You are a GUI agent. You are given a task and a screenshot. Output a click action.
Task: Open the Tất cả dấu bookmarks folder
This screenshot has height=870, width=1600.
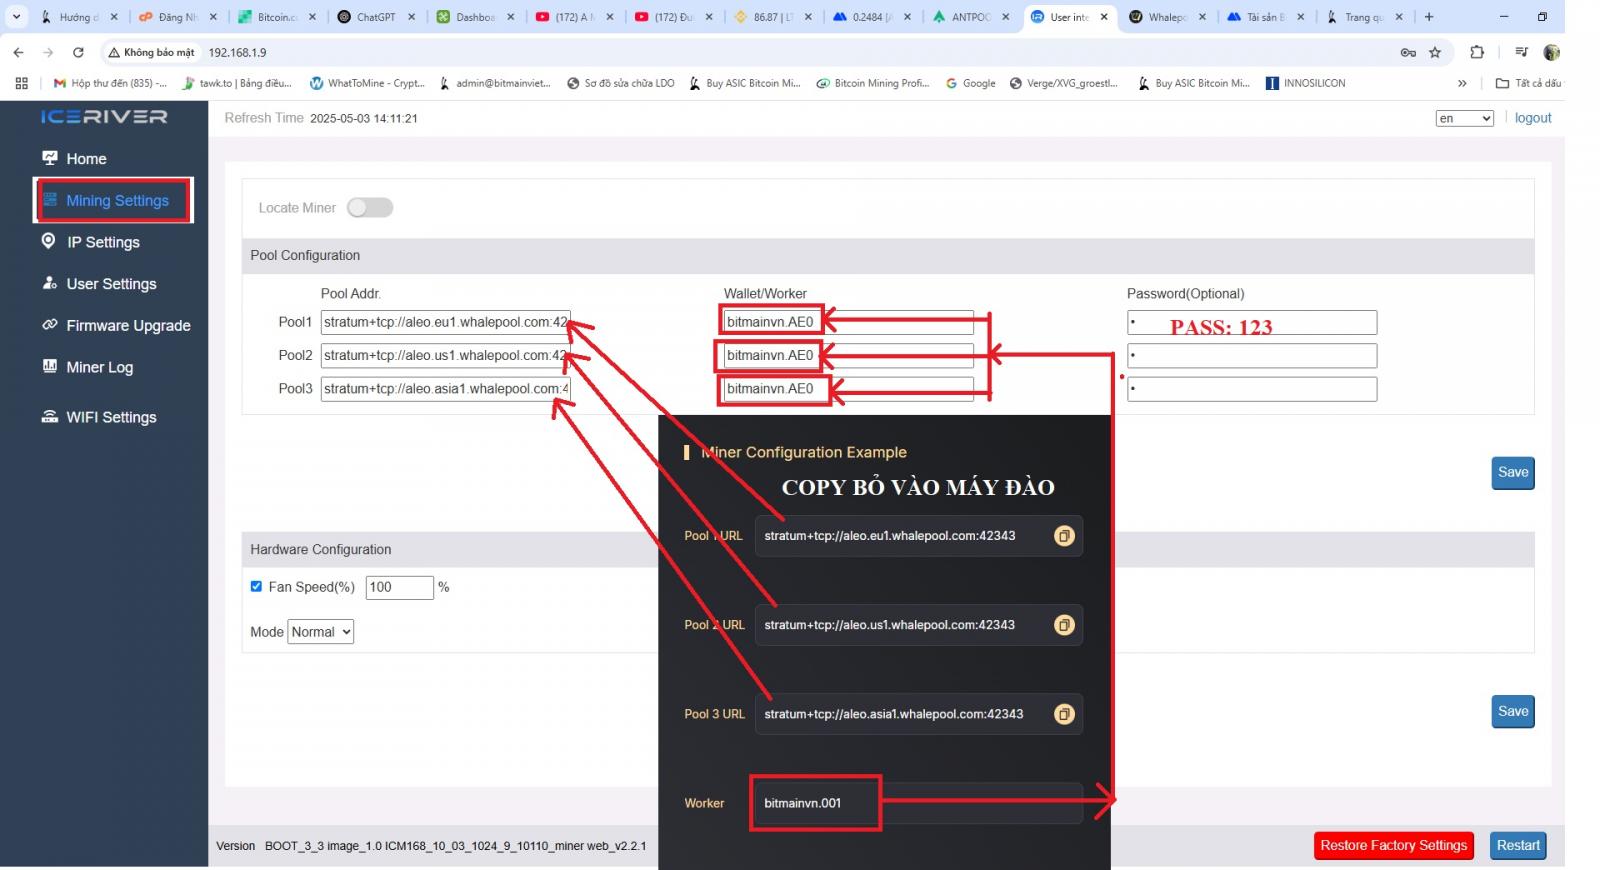pos(1528,83)
